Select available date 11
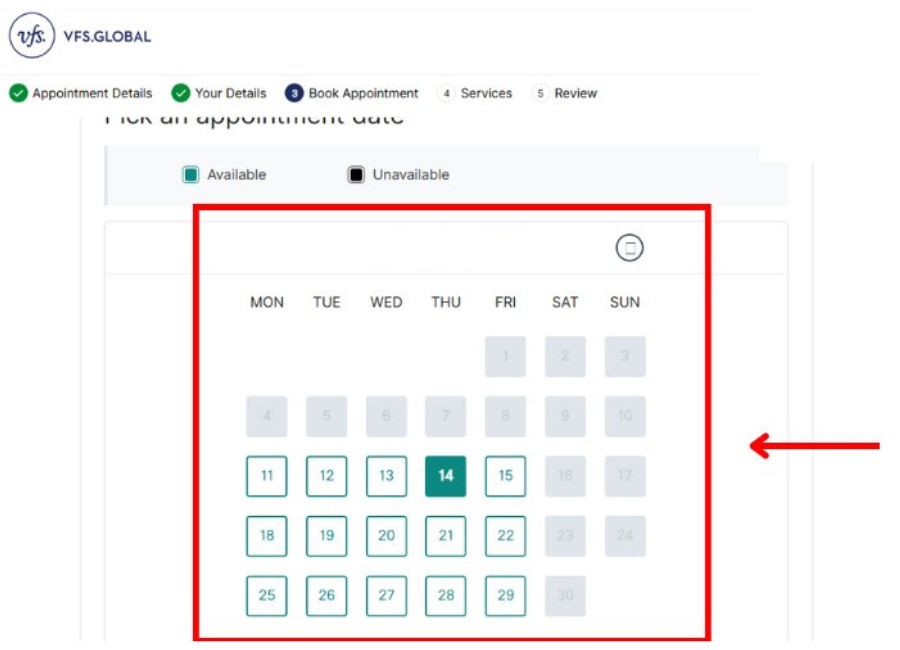 pos(267,476)
